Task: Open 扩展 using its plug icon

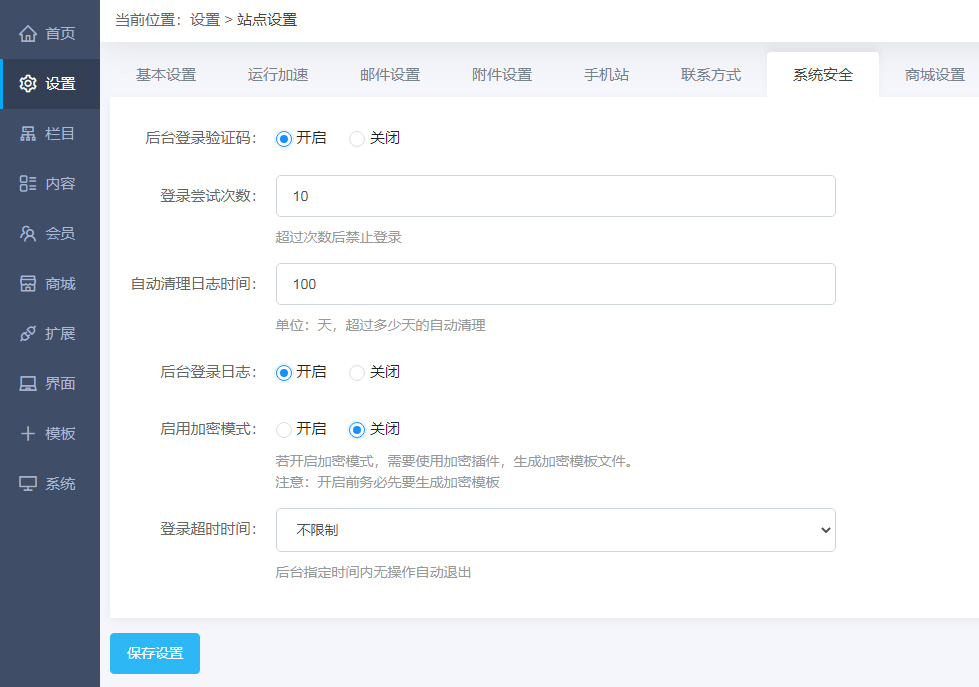Action: coord(28,334)
